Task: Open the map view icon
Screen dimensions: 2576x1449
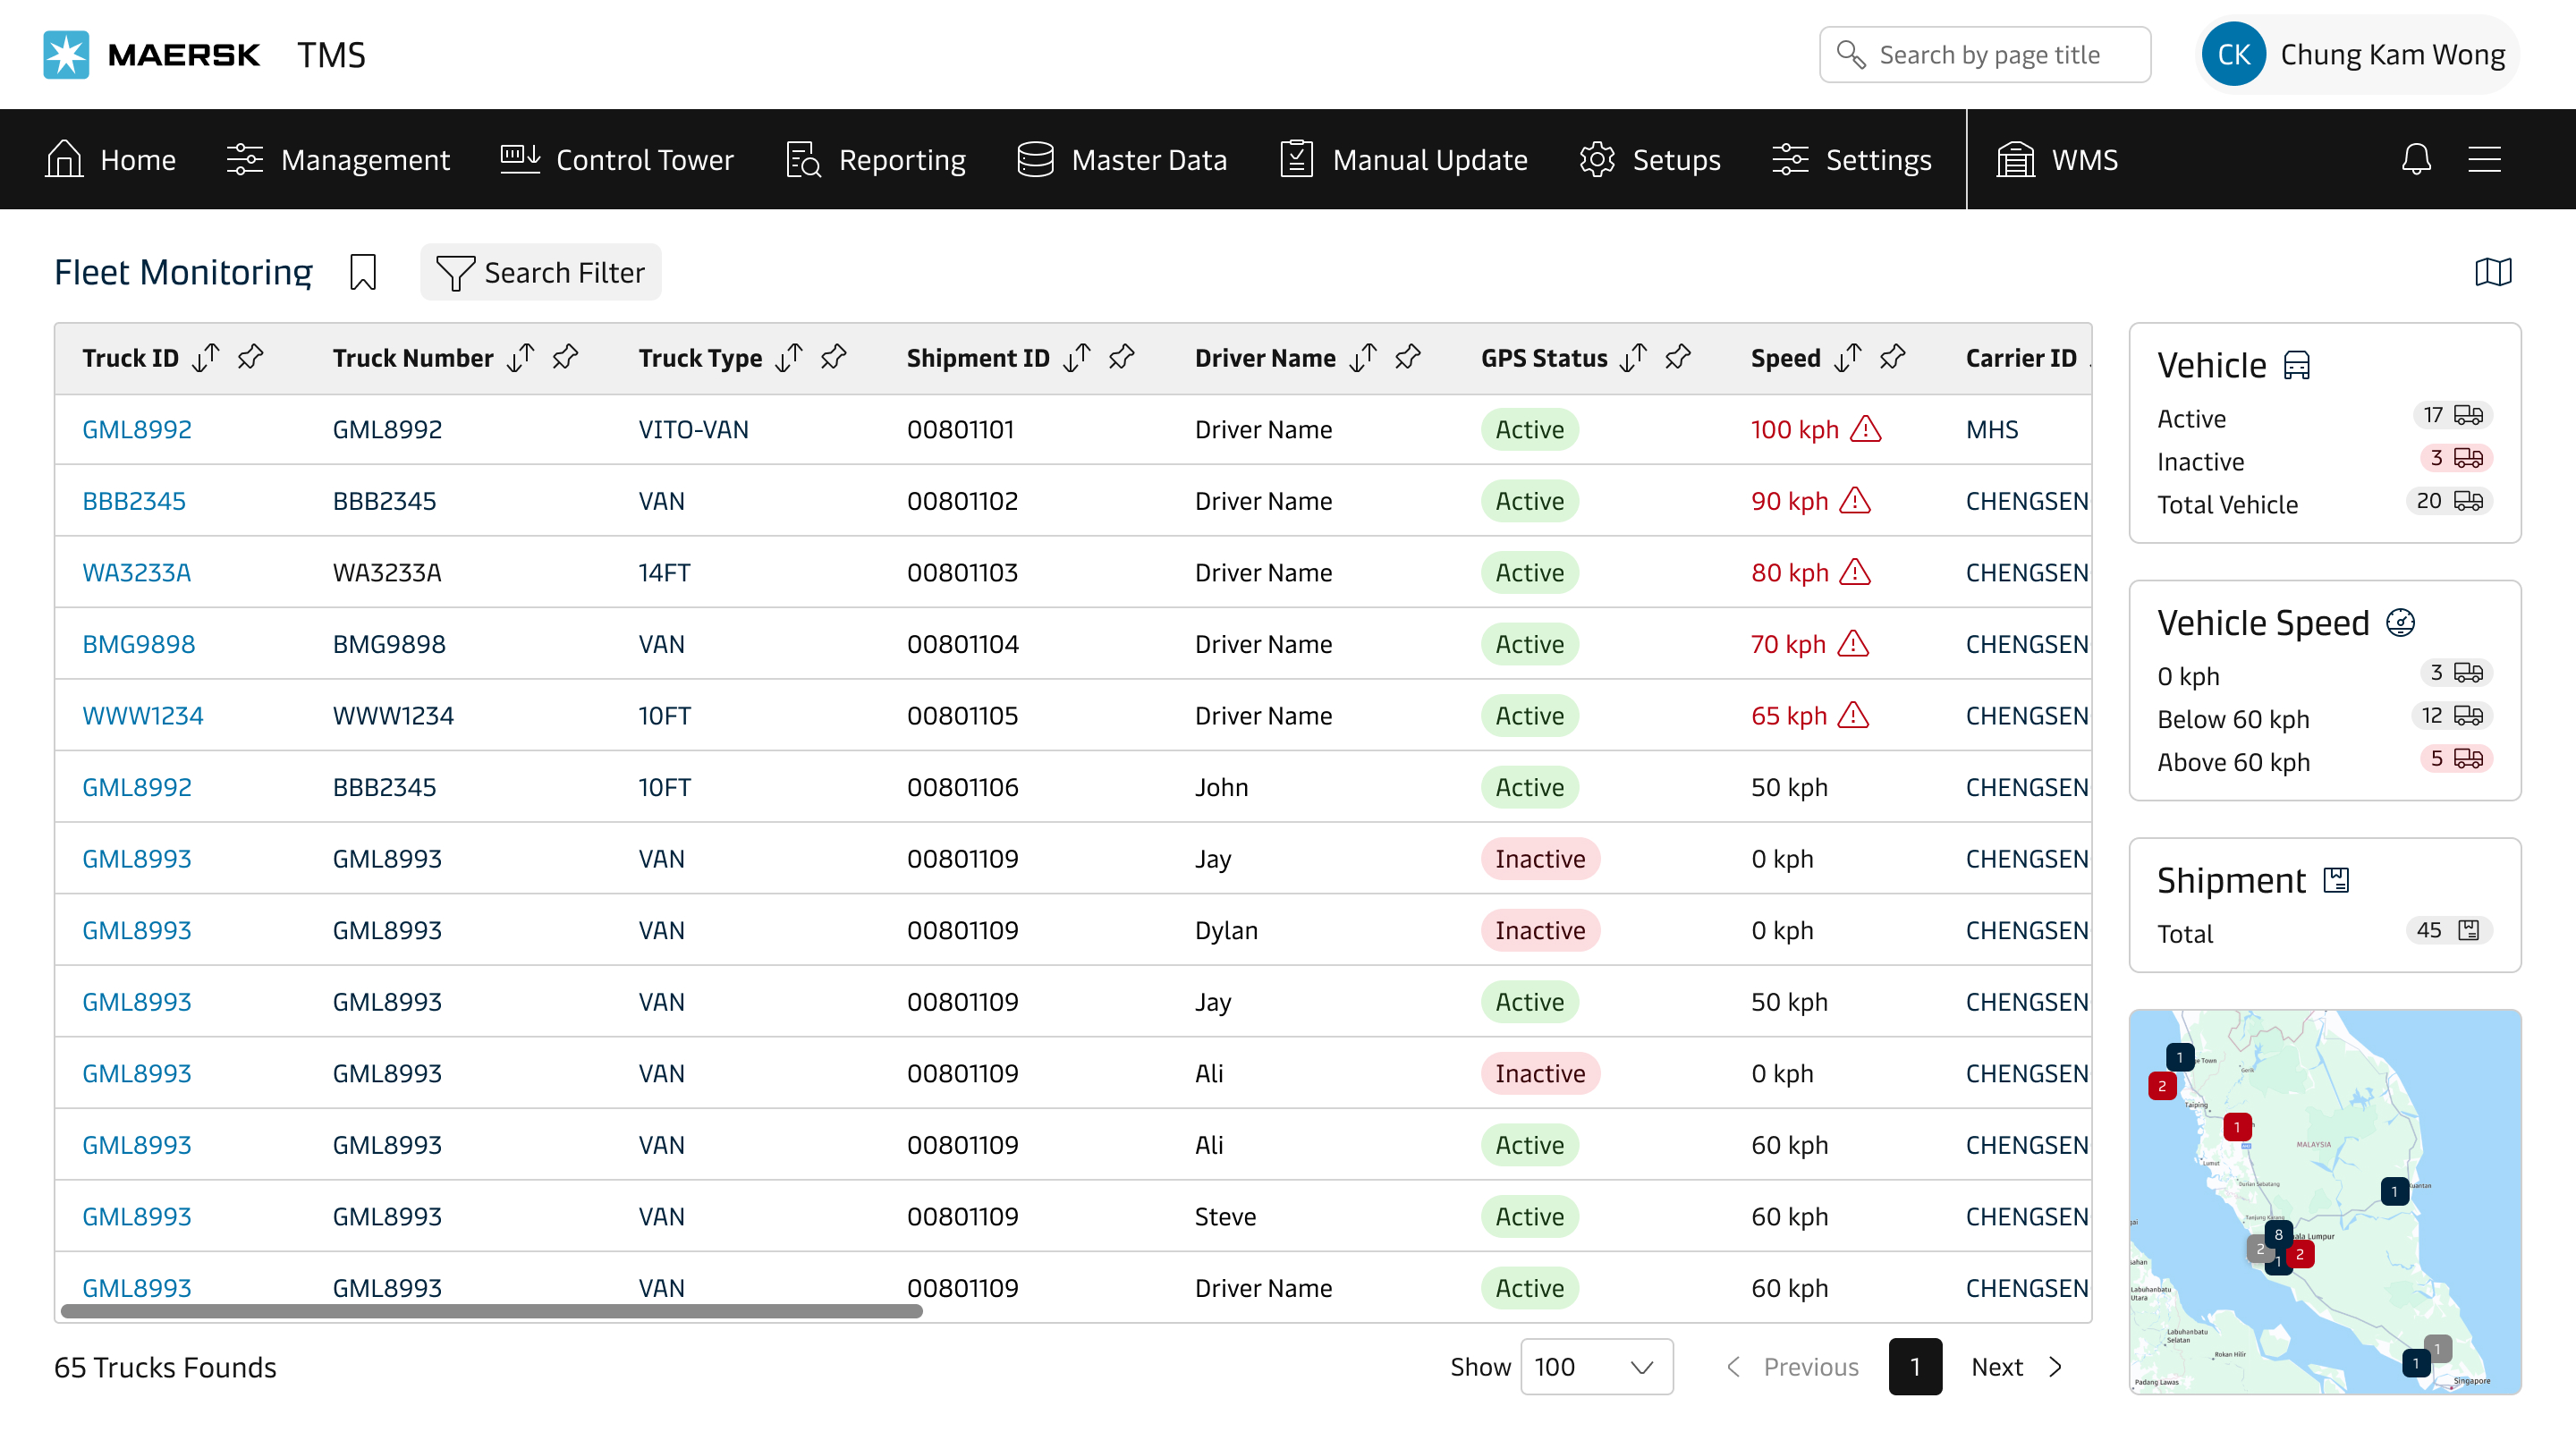Action: coord(2493,272)
